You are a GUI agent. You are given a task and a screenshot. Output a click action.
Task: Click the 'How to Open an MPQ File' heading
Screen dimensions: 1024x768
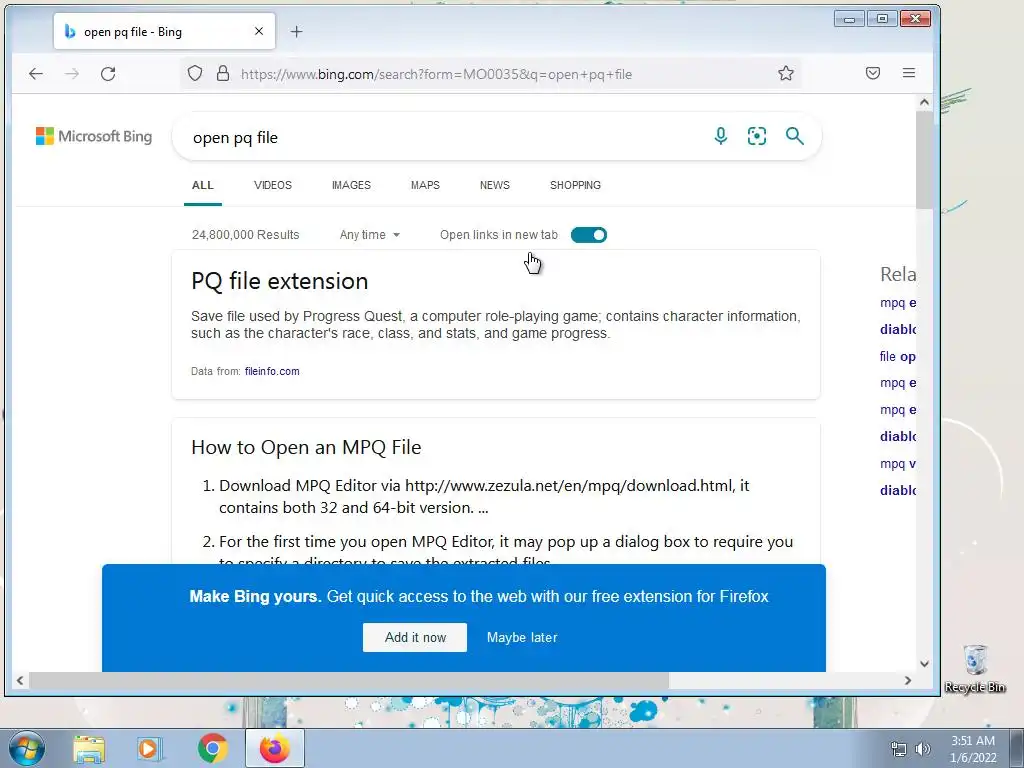tap(306, 447)
